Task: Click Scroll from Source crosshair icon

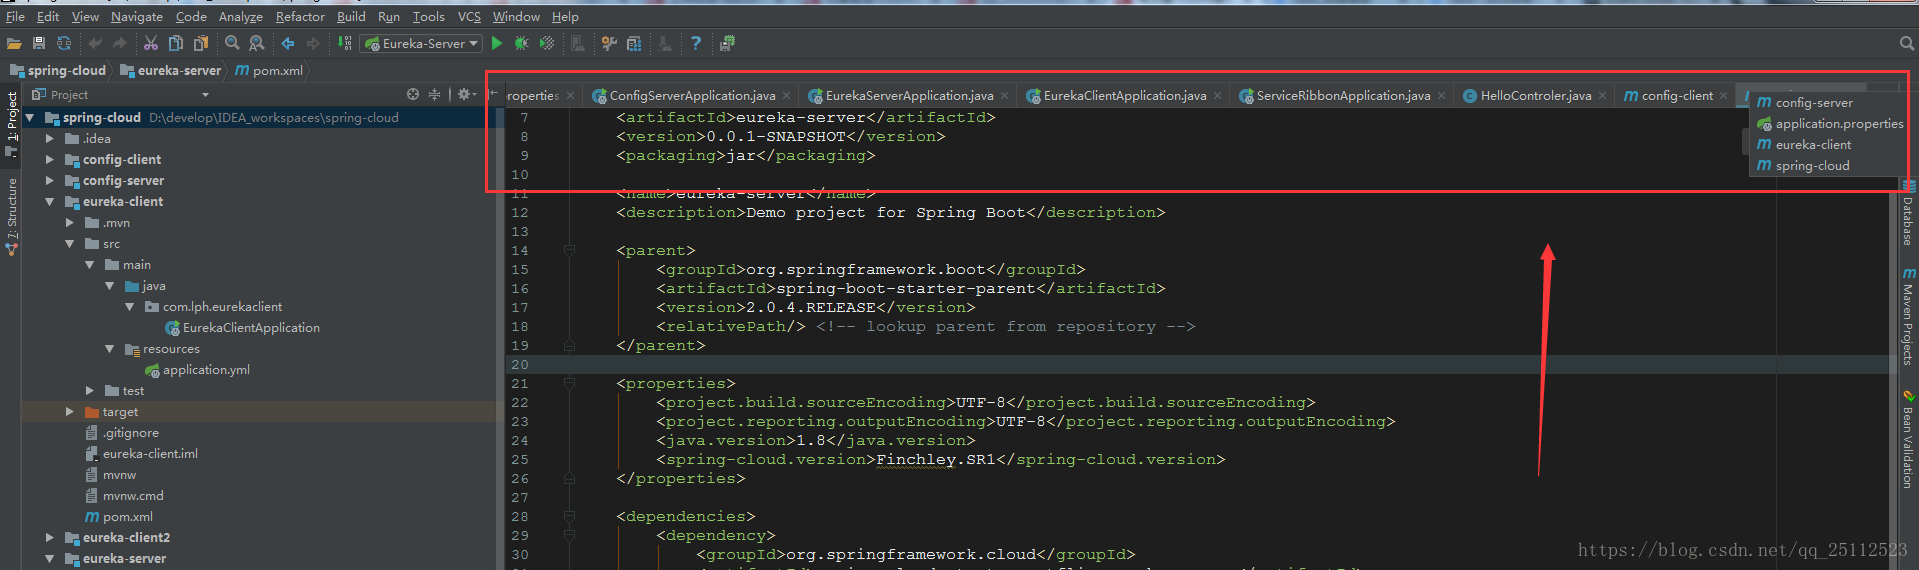Action: [413, 94]
